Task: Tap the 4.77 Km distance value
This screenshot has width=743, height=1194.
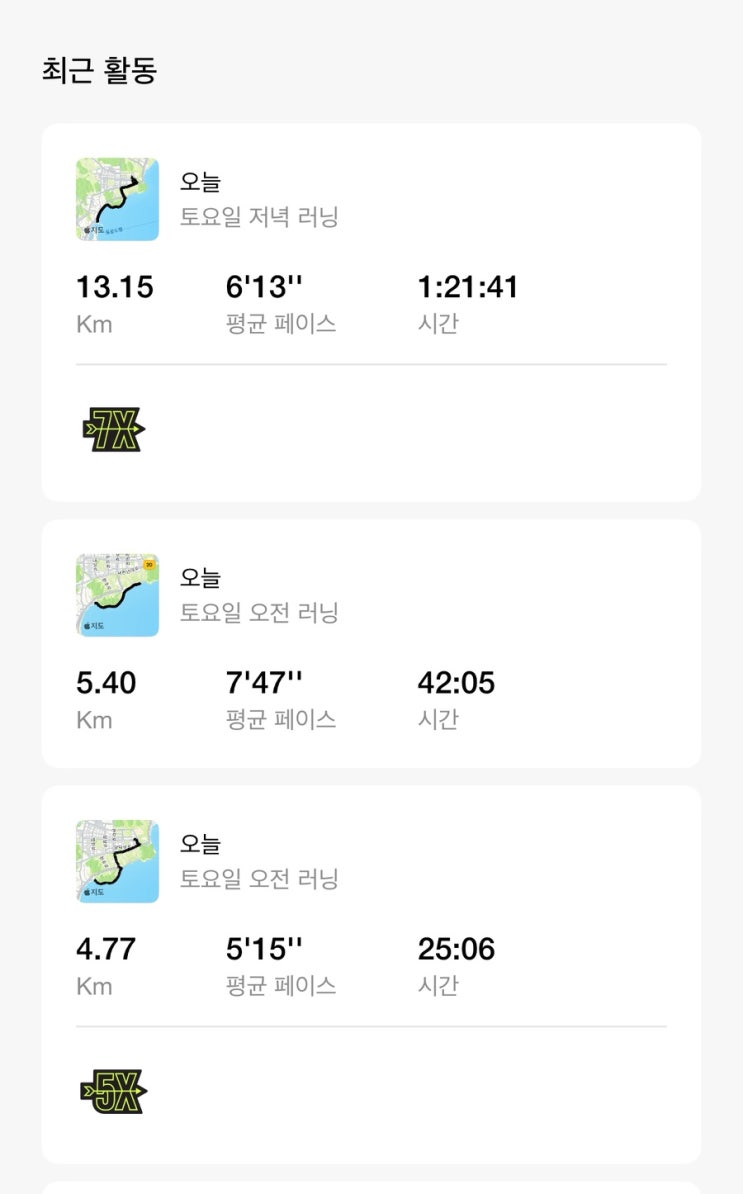Action: click(x=106, y=950)
